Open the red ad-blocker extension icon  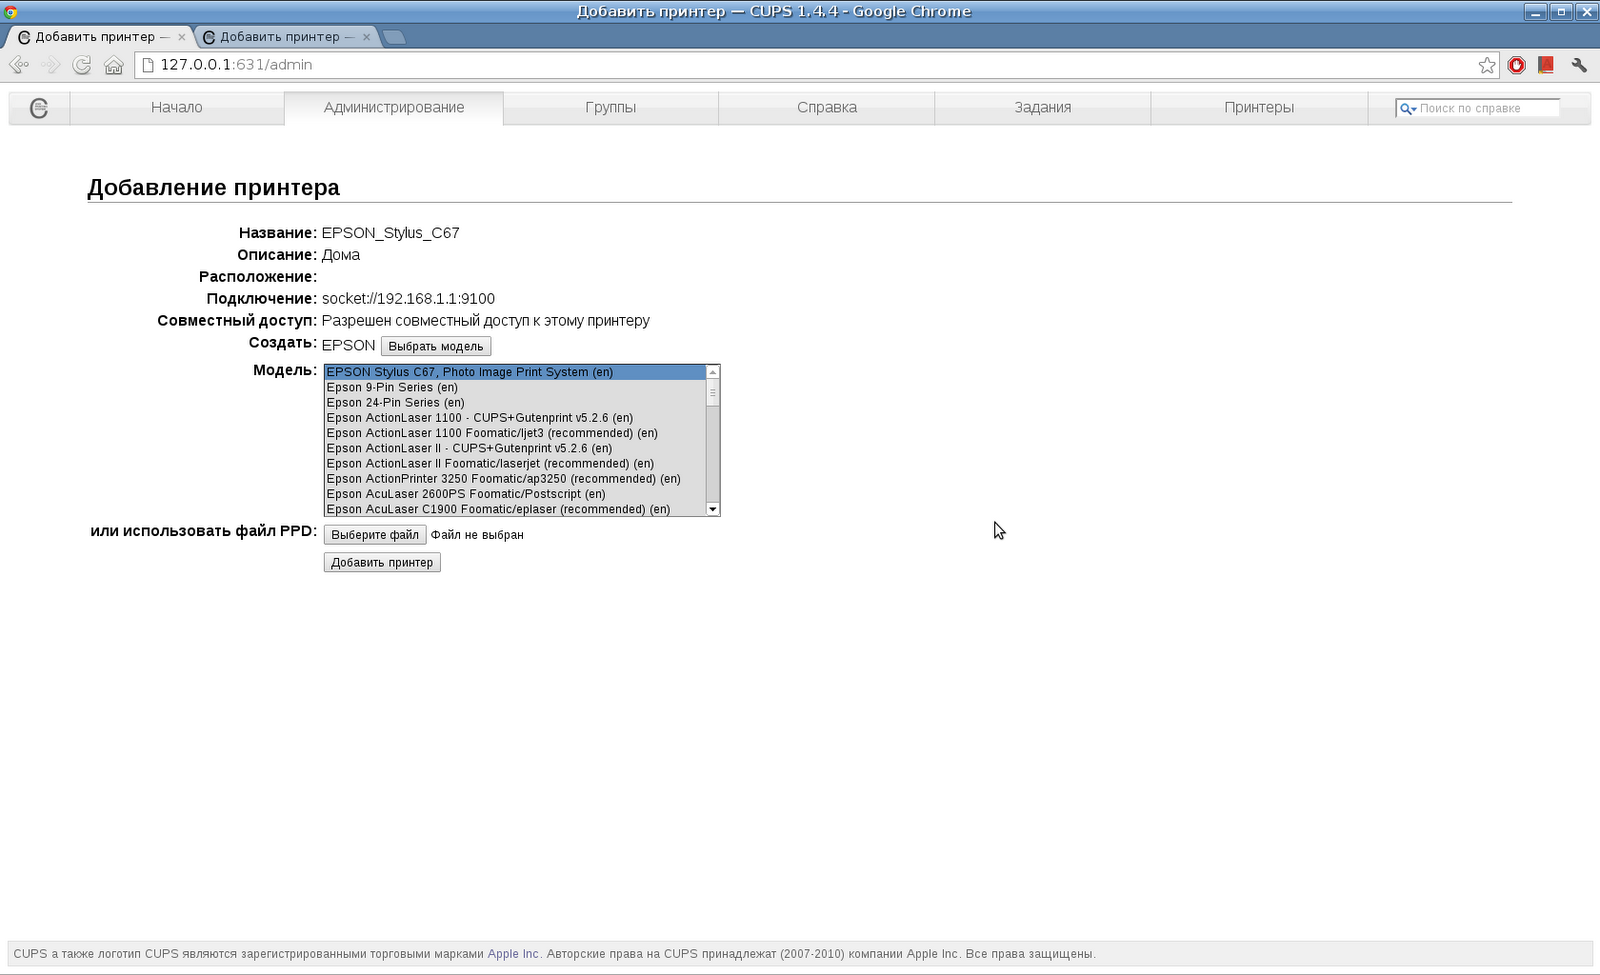(1517, 65)
